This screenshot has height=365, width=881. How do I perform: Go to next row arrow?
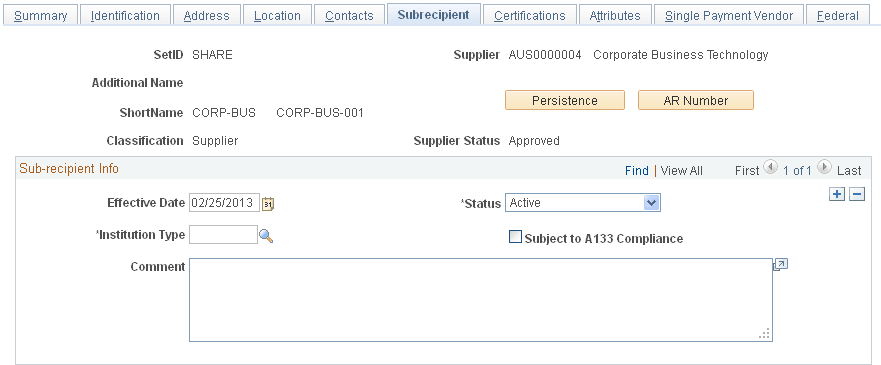(x=824, y=167)
